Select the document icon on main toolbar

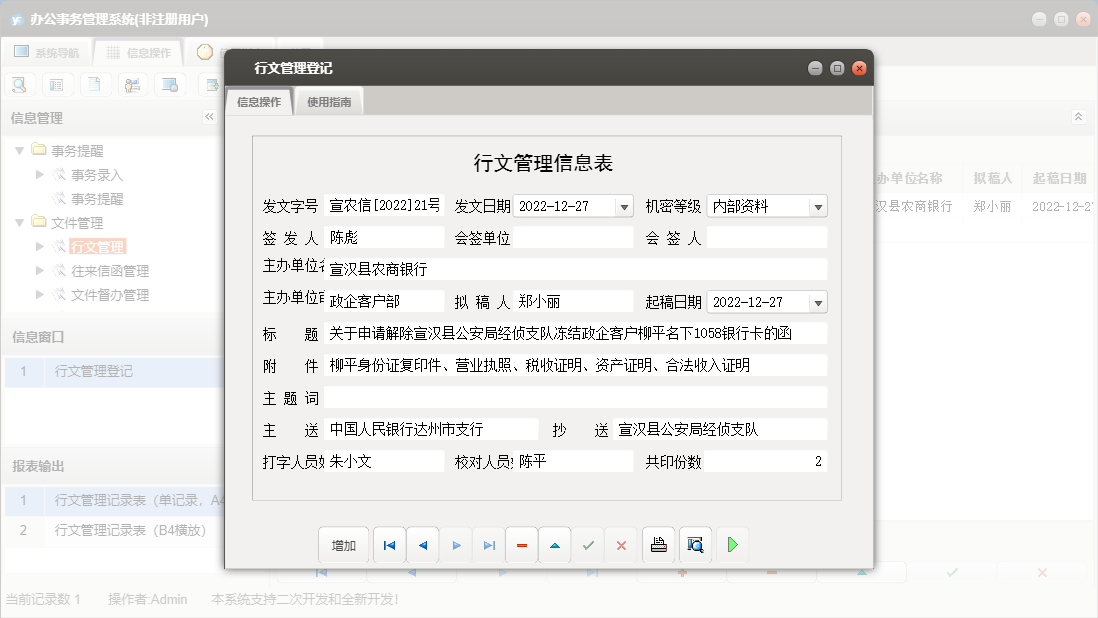(94, 85)
